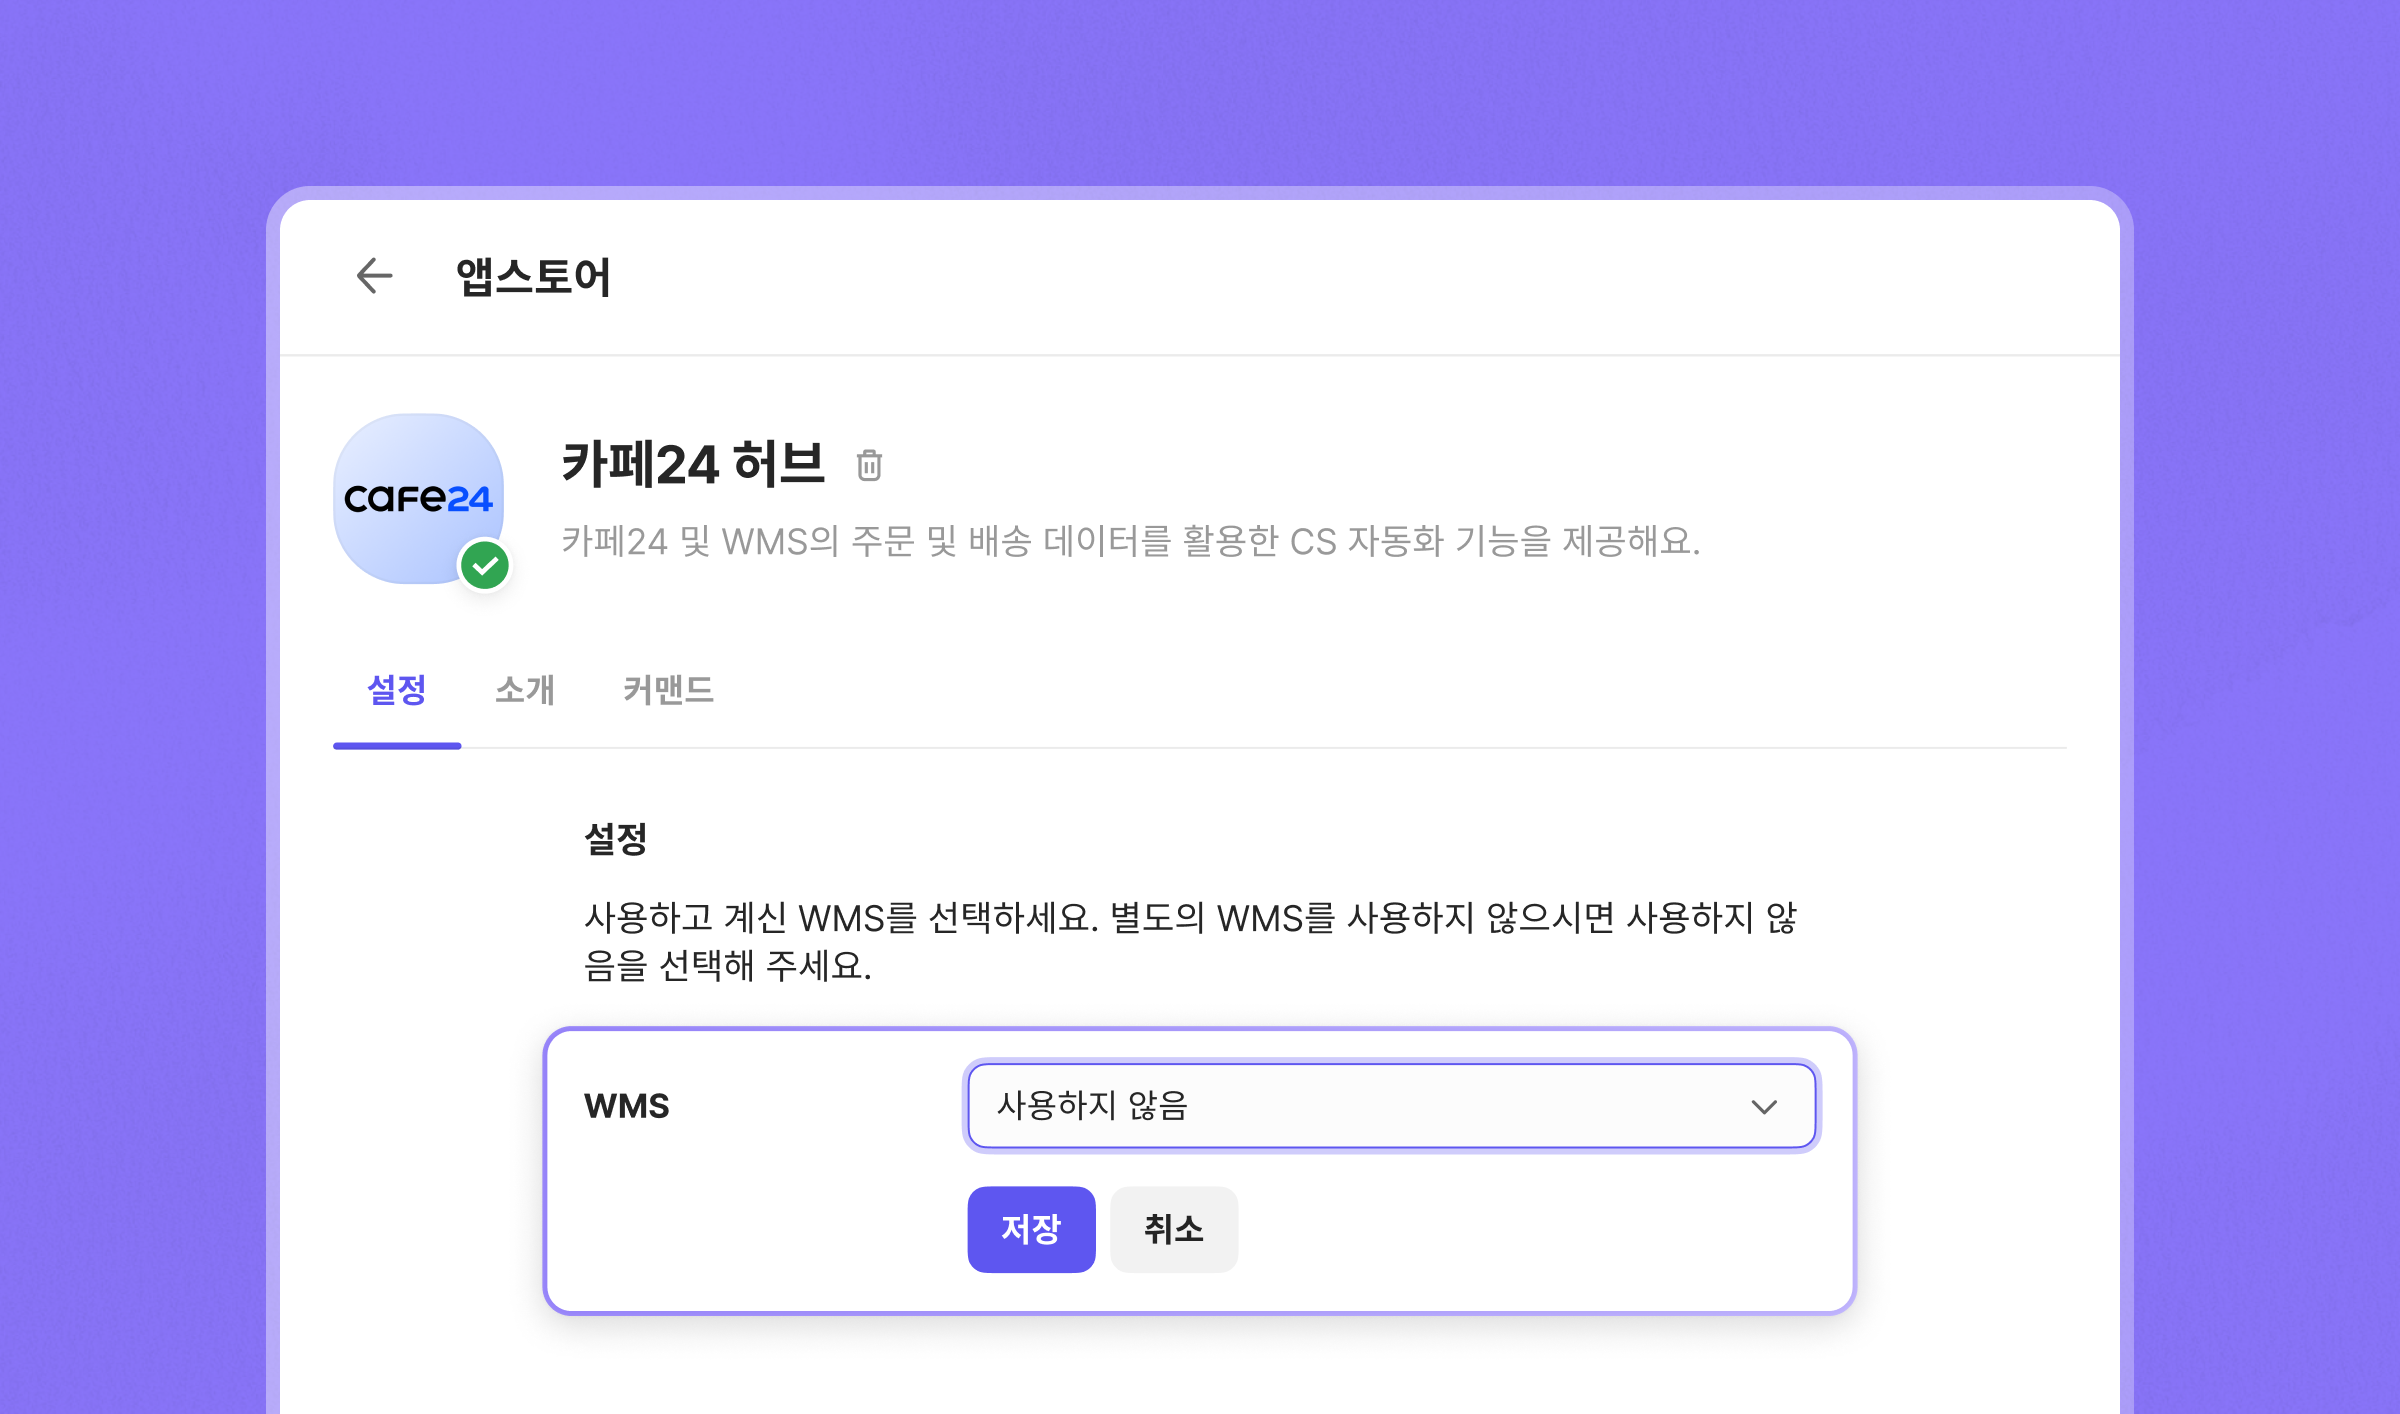Switch to the 설정 tab

tap(397, 690)
